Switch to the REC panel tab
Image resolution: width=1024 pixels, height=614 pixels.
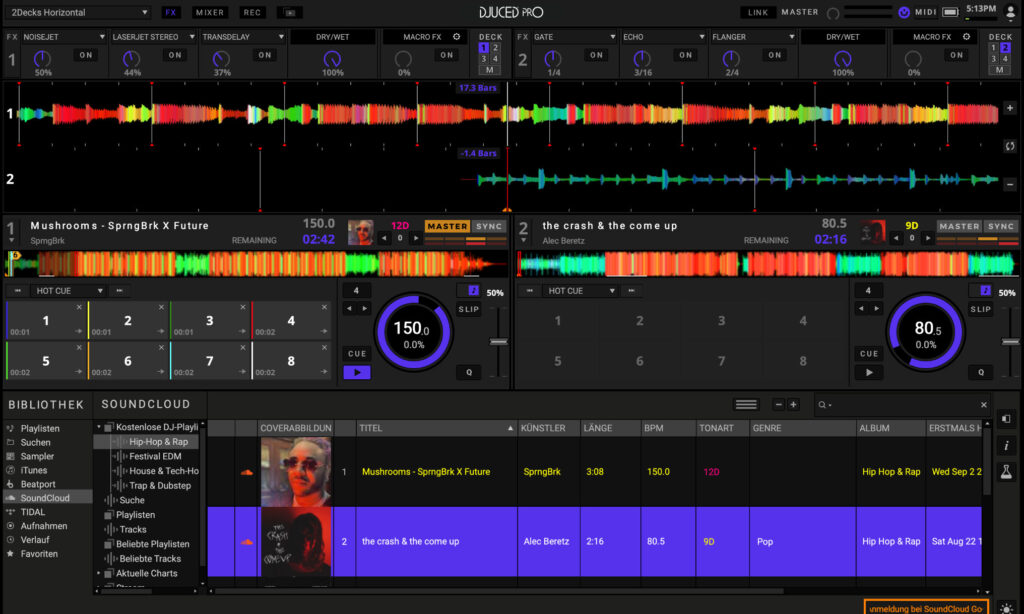[252, 12]
